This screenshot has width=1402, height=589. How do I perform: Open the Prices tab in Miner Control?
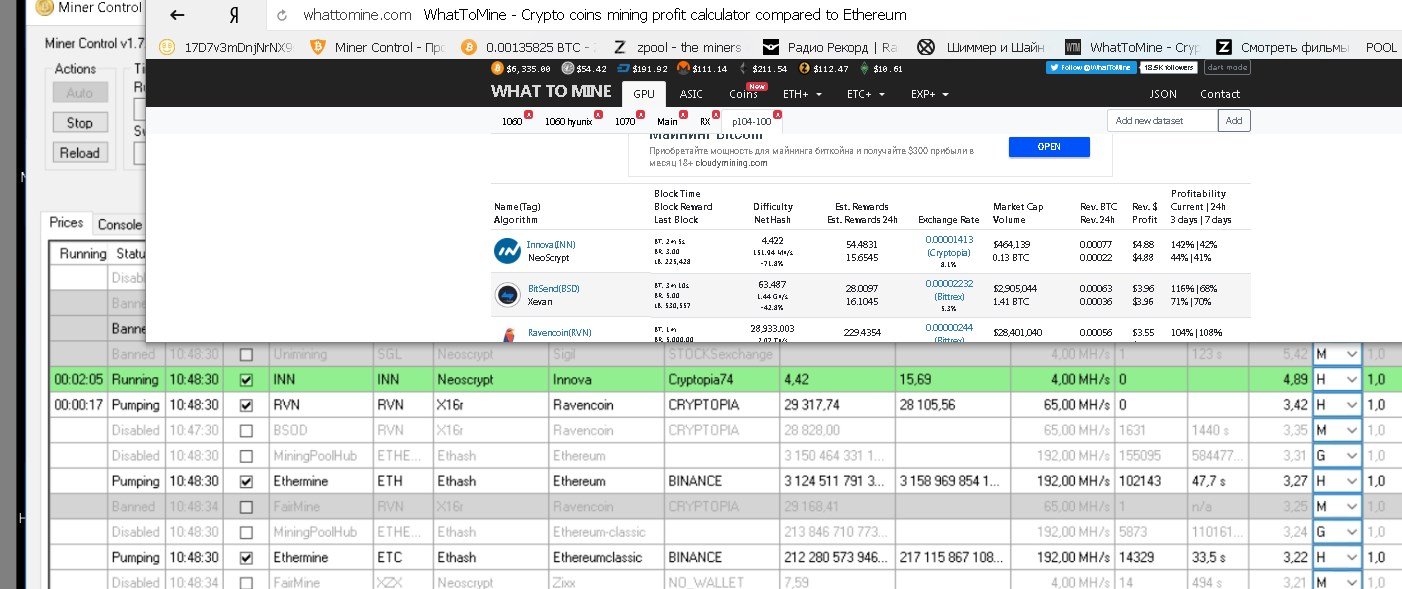tap(67, 223)
